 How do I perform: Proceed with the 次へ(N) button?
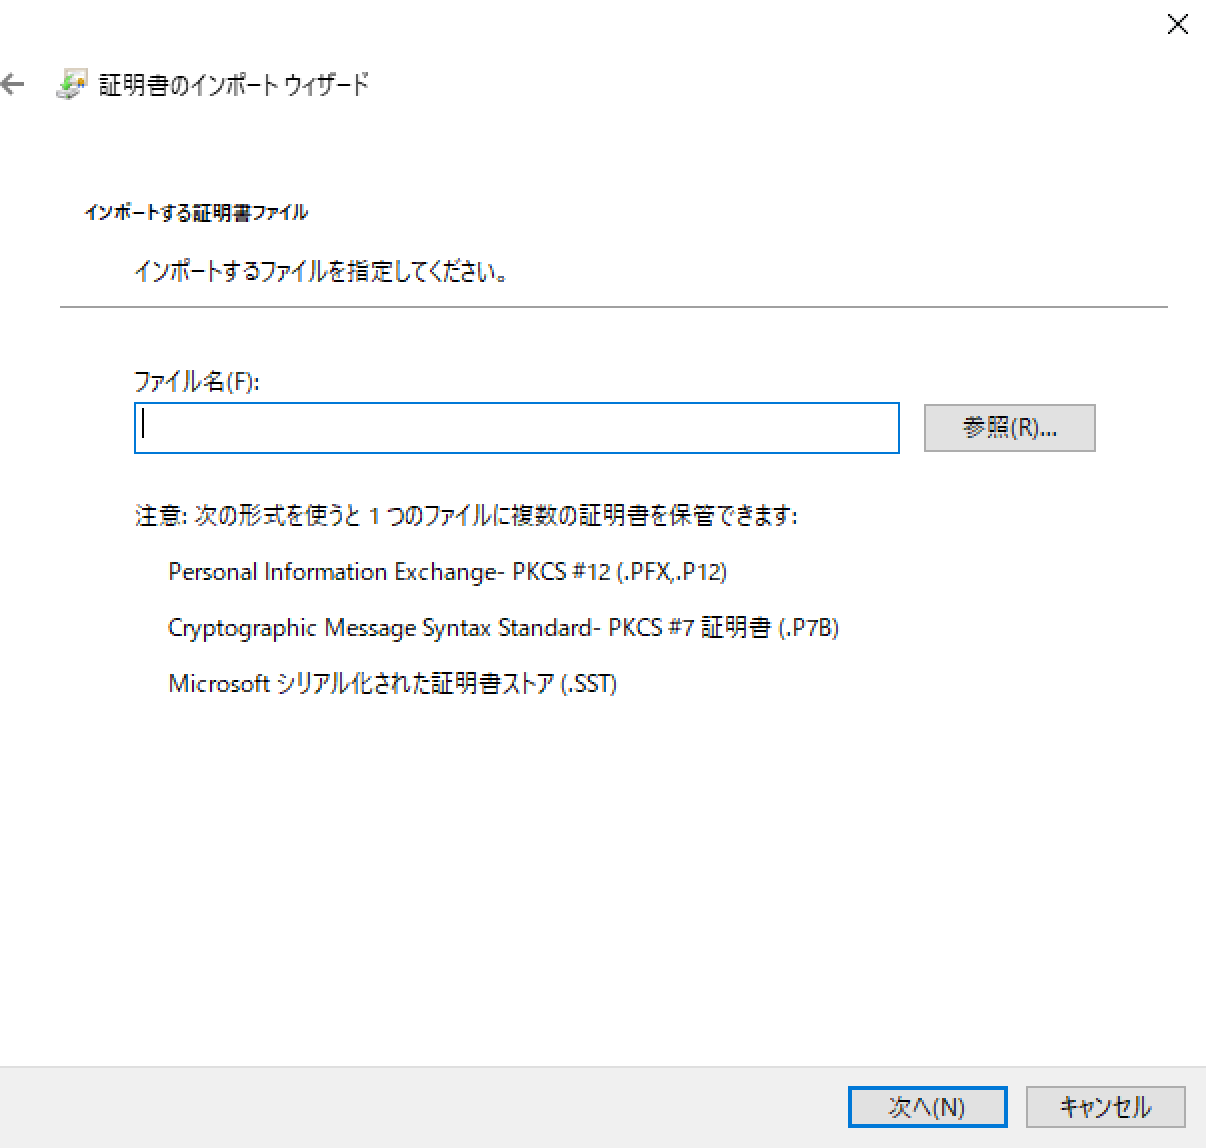pos(927,1107)
